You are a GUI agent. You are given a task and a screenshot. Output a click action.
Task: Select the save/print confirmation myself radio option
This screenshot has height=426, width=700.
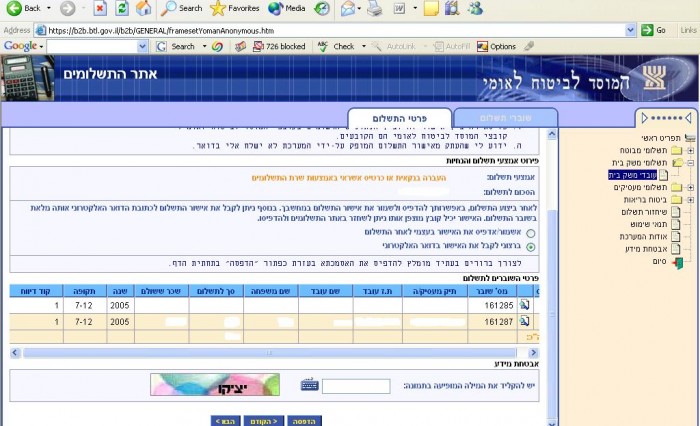pyautogui.click(x=530, y=232)
